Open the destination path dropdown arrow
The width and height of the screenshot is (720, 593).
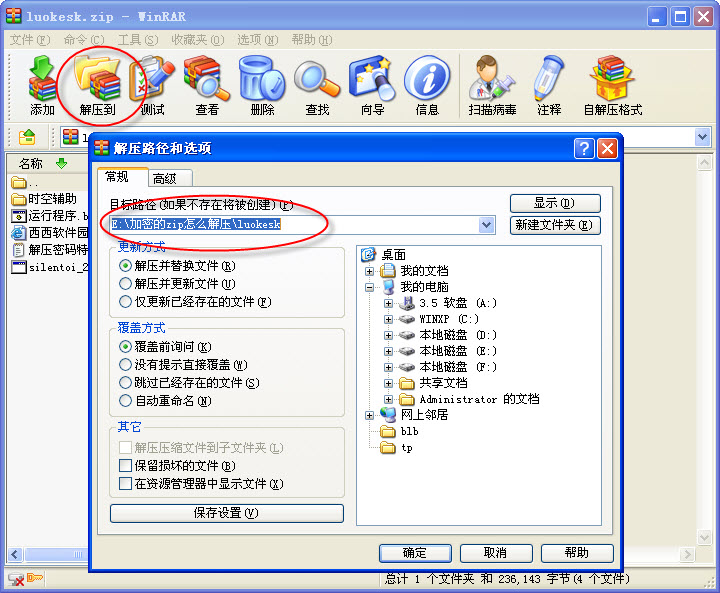(486, 225)
